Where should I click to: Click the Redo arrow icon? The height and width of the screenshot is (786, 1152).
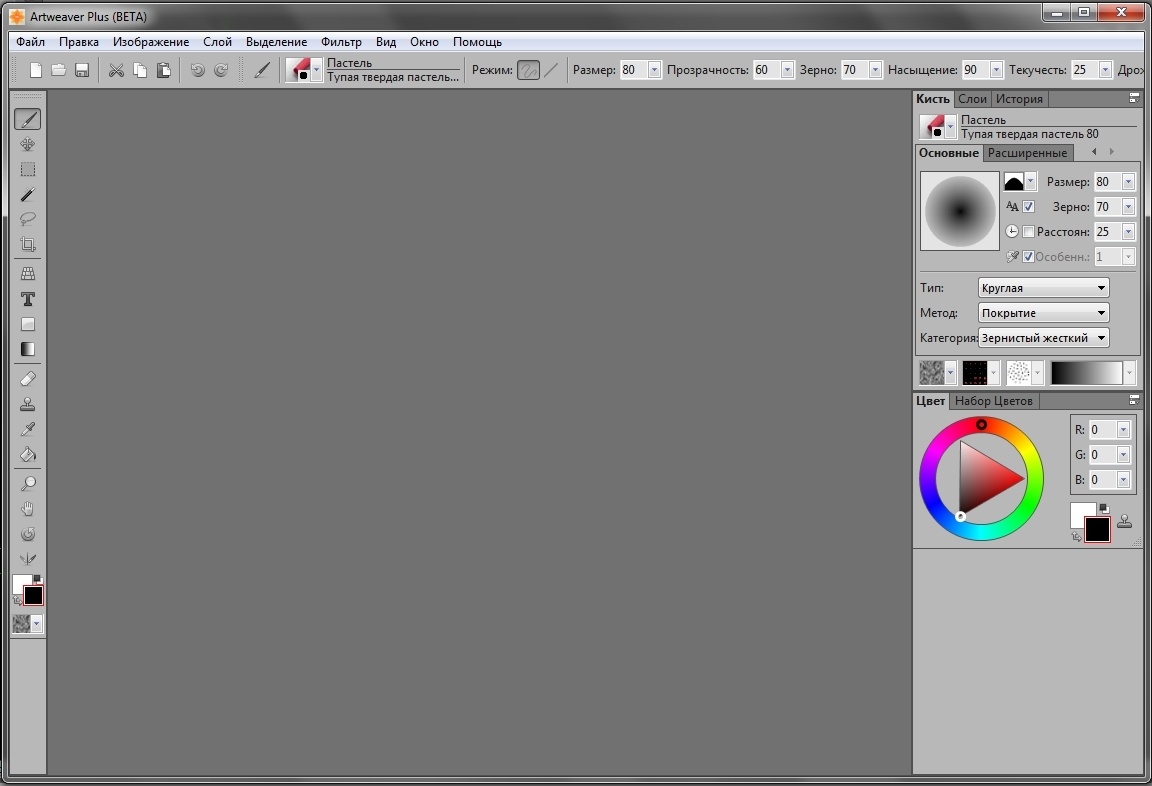click(x=220, y=70)
